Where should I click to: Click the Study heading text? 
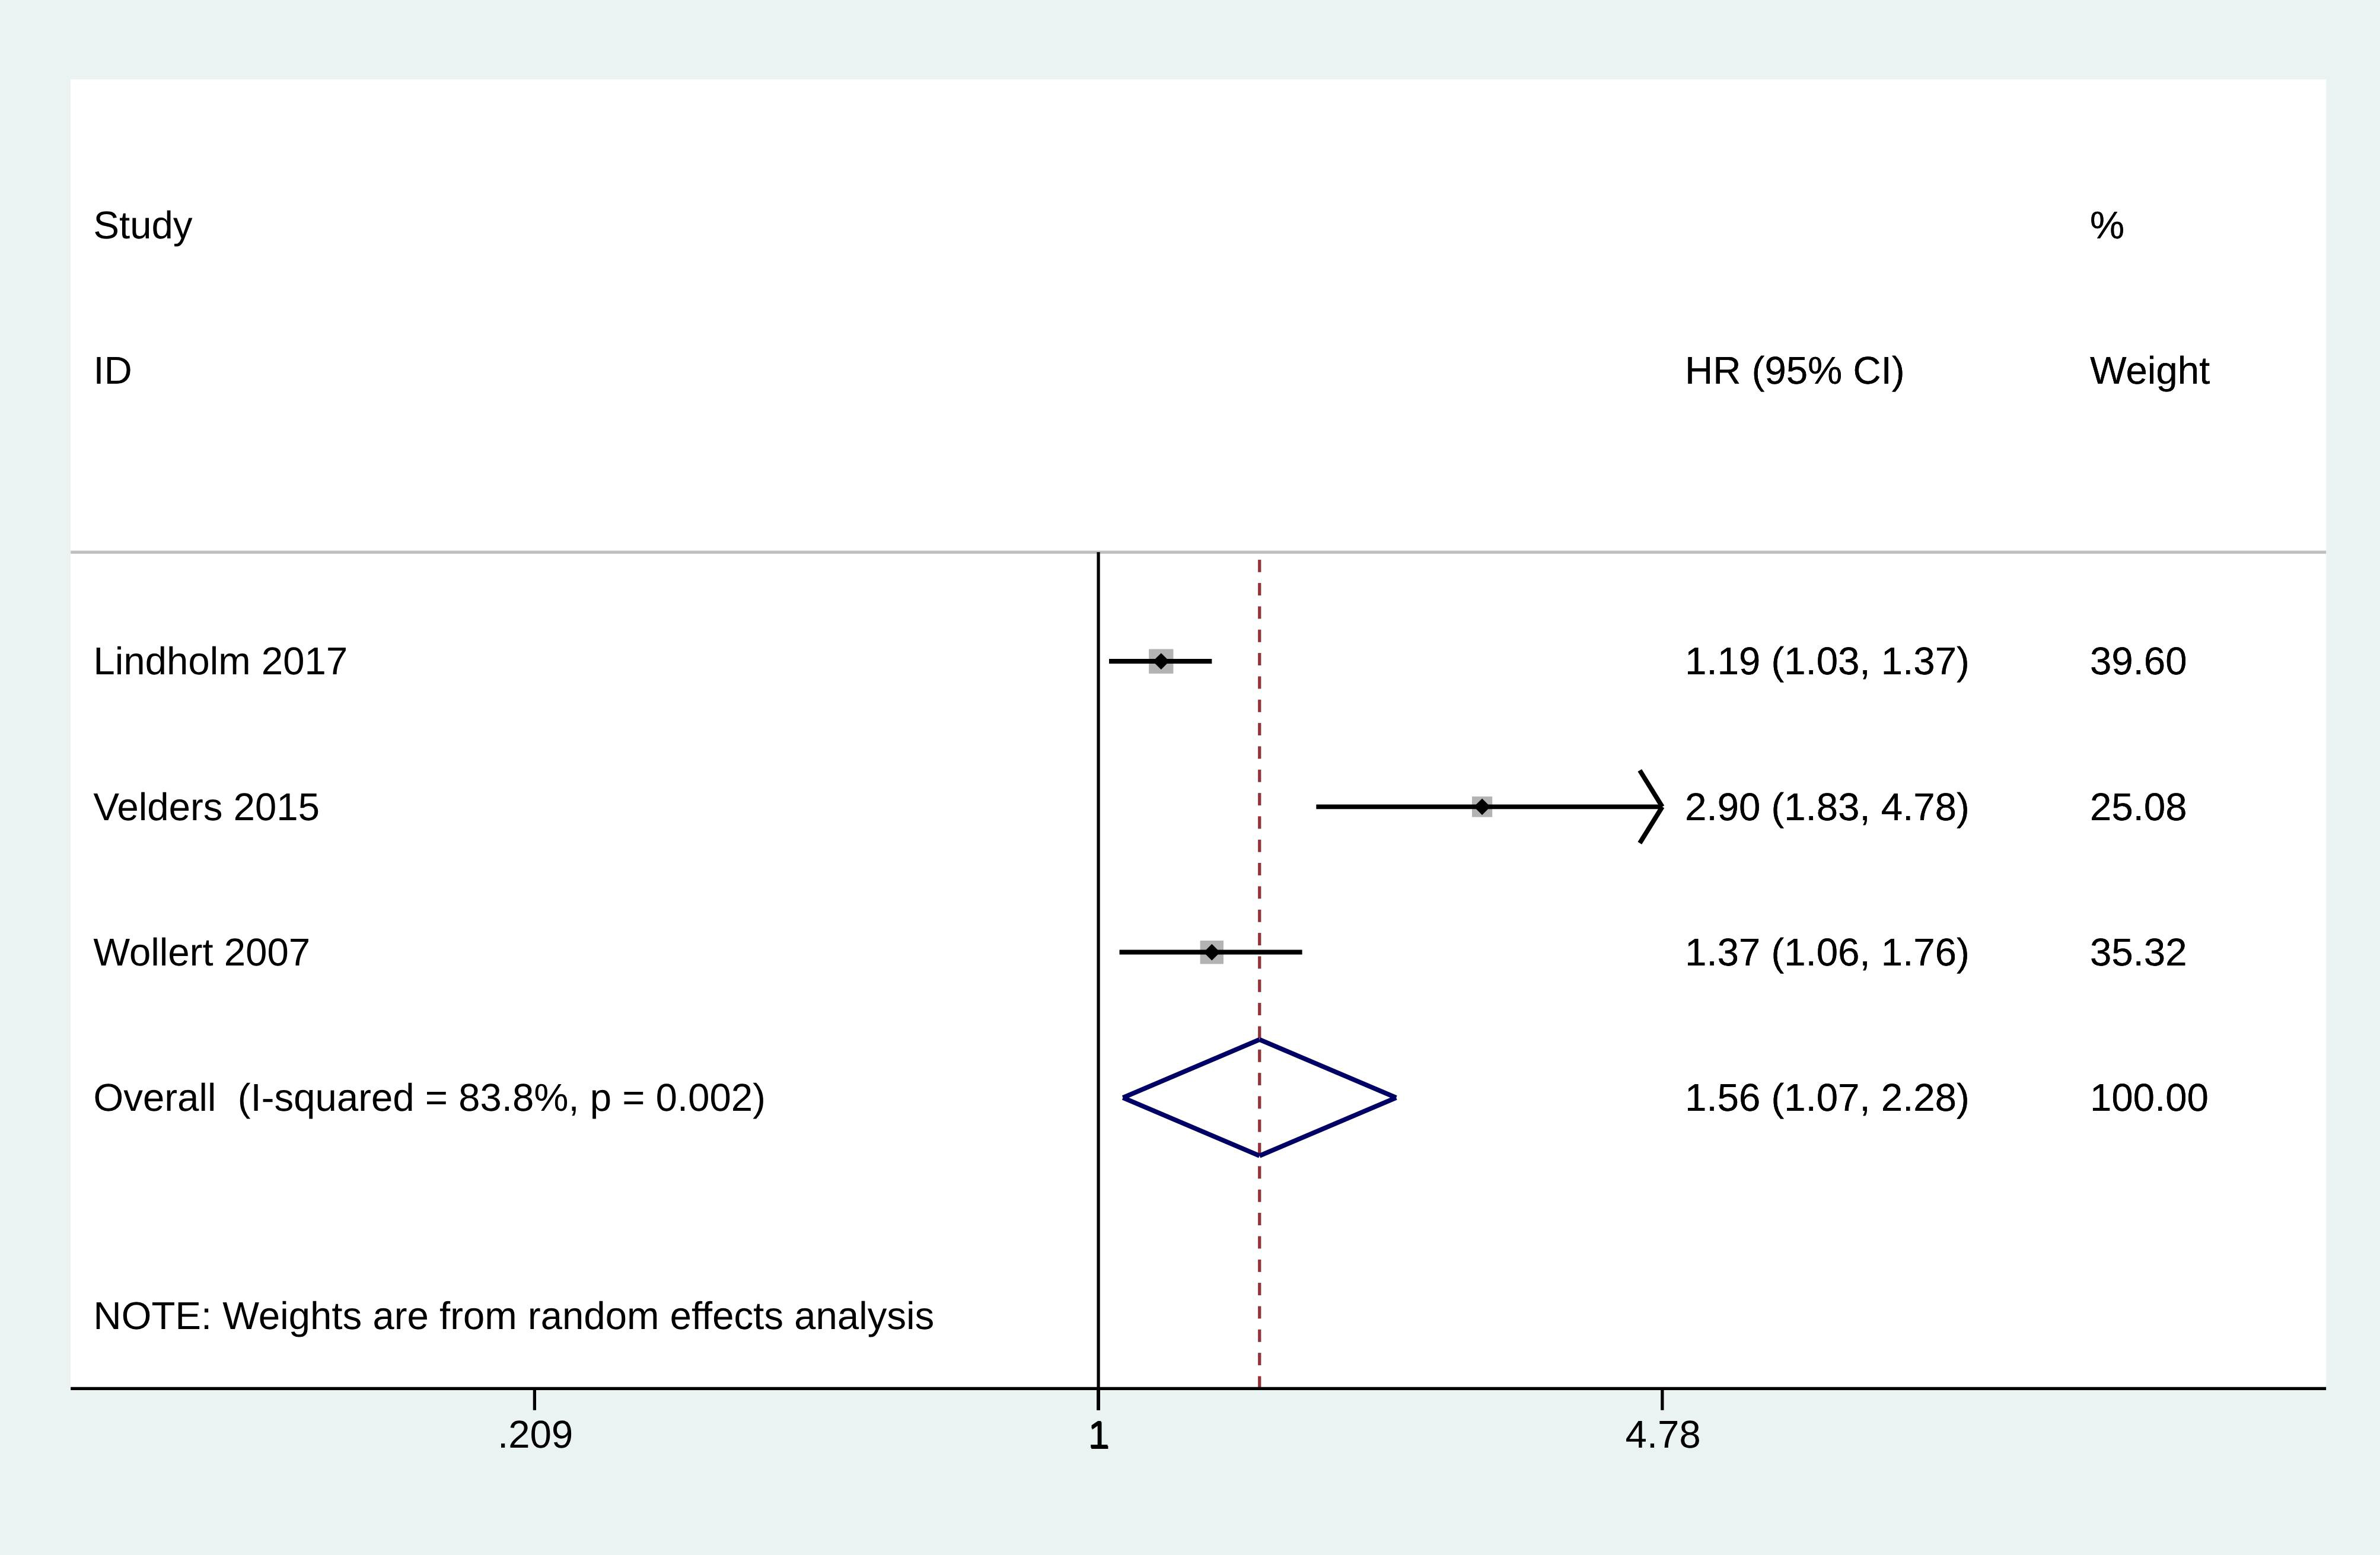pos(143,226)
